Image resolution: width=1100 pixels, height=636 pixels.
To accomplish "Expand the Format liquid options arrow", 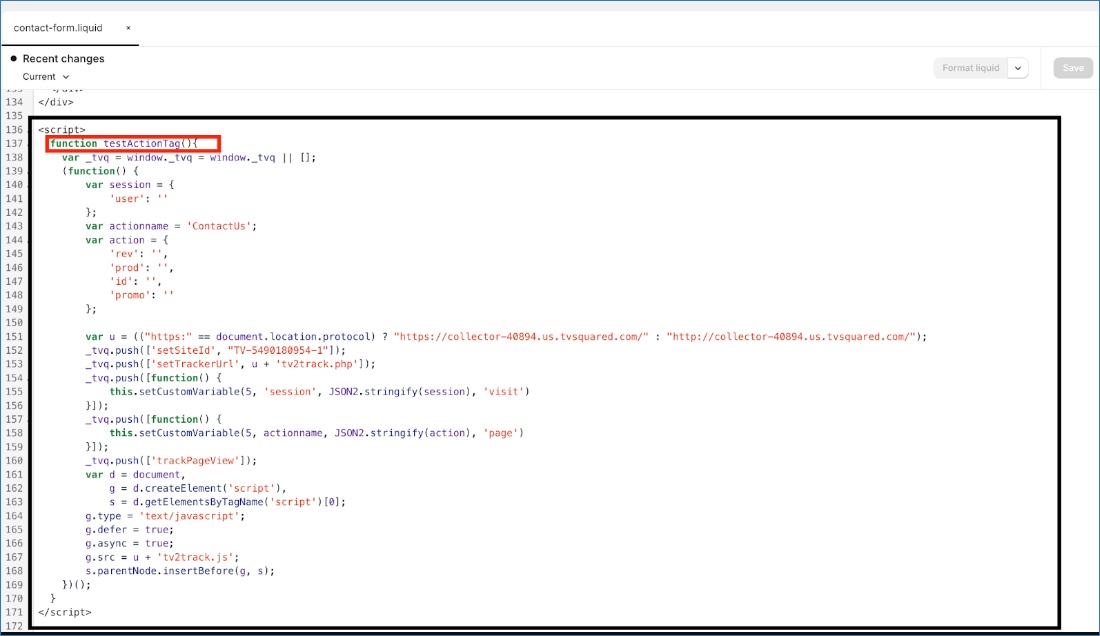I will point(1018,68).
